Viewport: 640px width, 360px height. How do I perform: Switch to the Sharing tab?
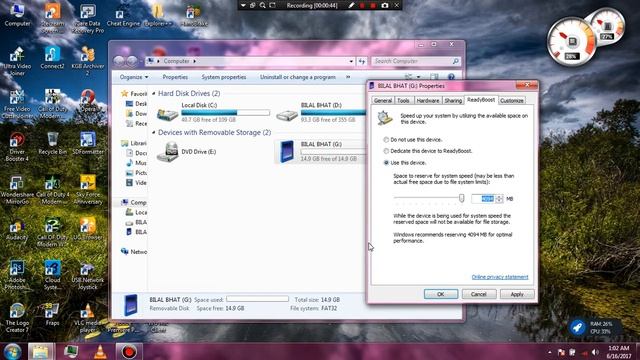point(453,100)
